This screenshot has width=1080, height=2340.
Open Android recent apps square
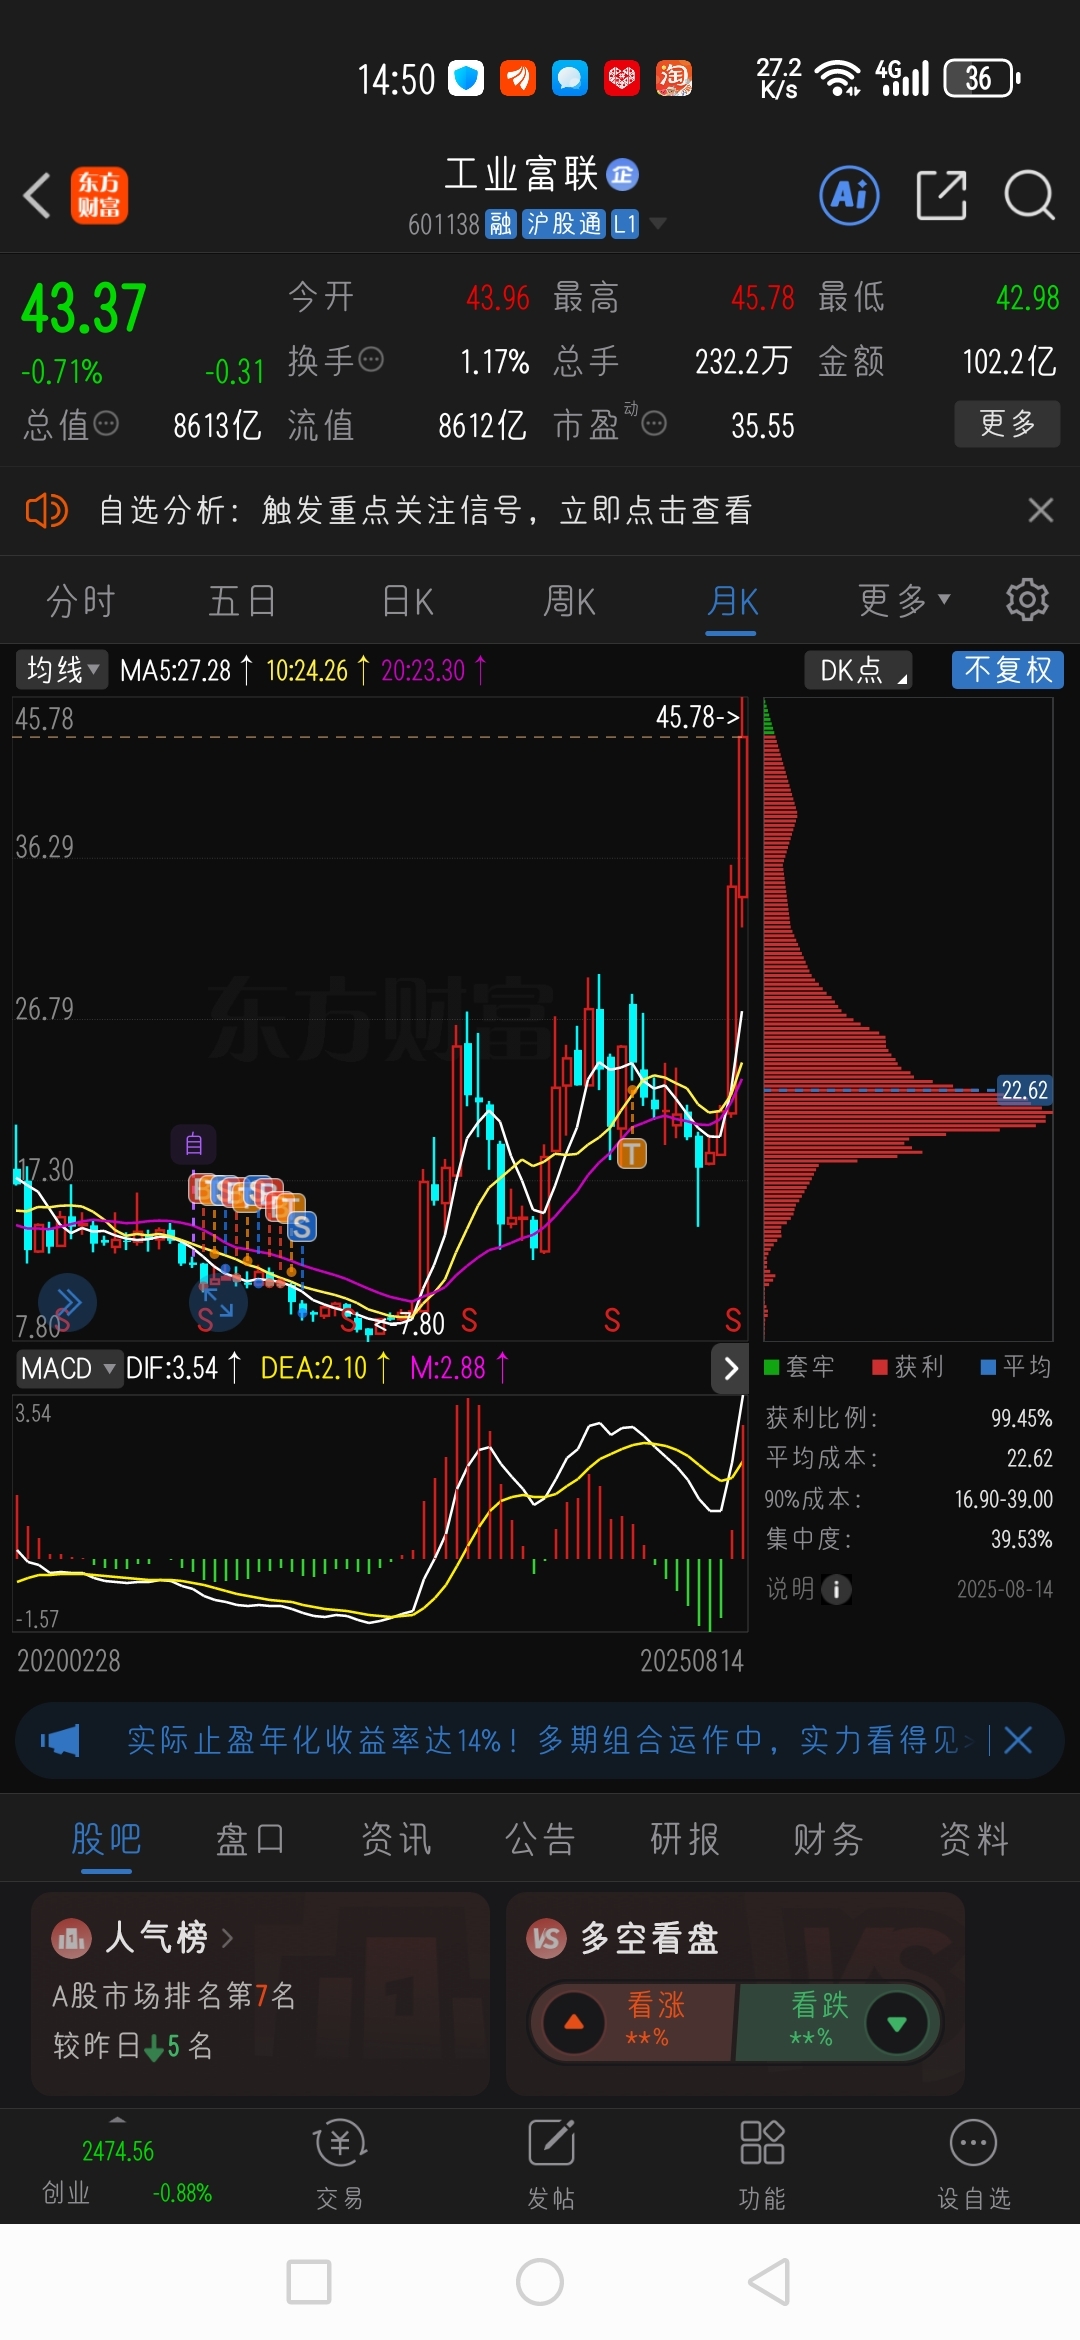pyautogui.click(x=309, y=2282)
